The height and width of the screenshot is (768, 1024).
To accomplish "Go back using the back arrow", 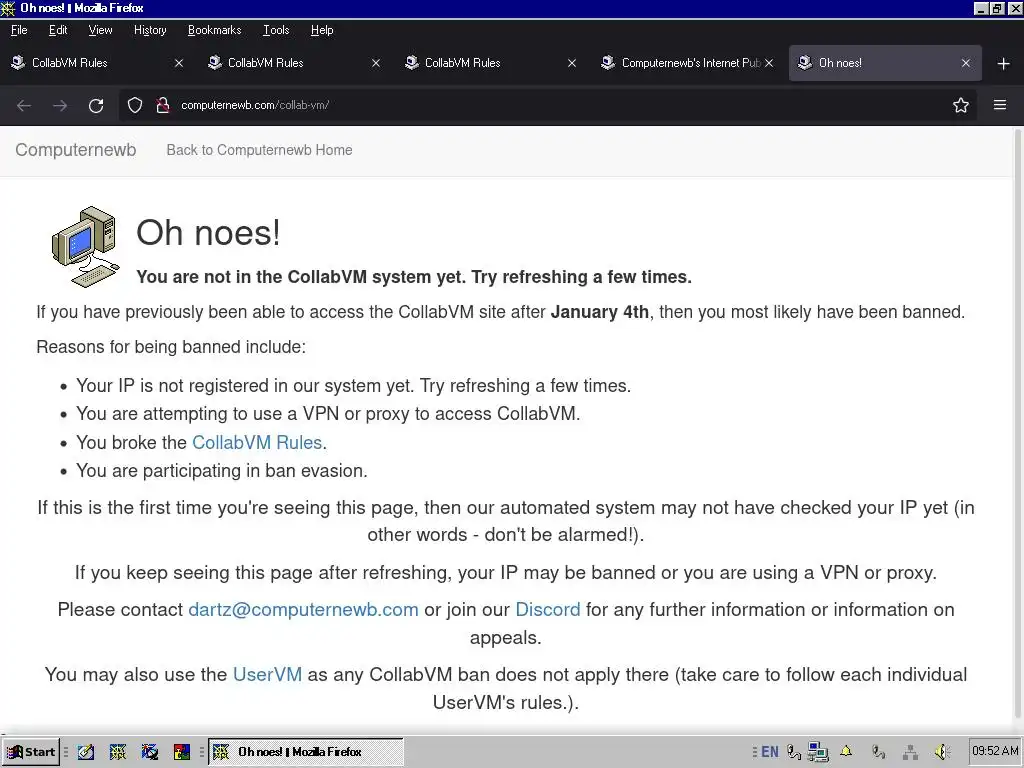I will [x=24, y=105].
